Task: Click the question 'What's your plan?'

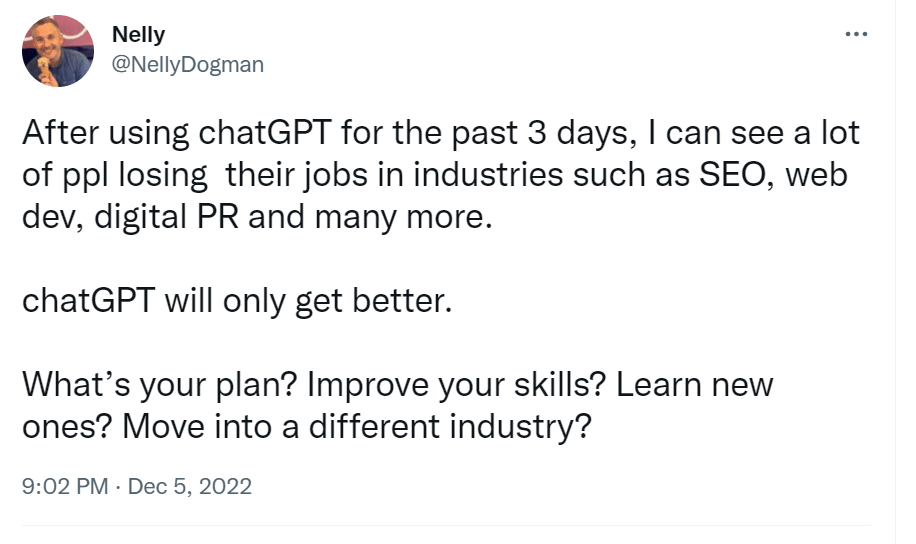Action: point(159,385)
